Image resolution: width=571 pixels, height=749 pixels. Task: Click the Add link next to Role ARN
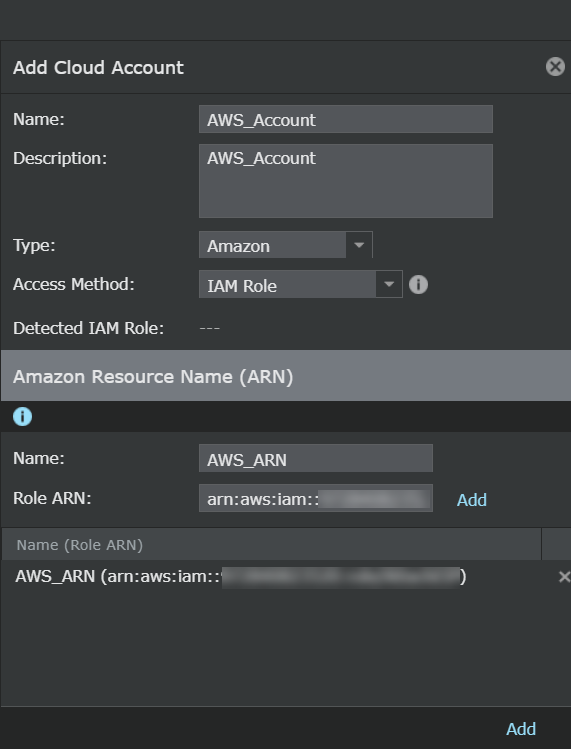click(472, 500)
